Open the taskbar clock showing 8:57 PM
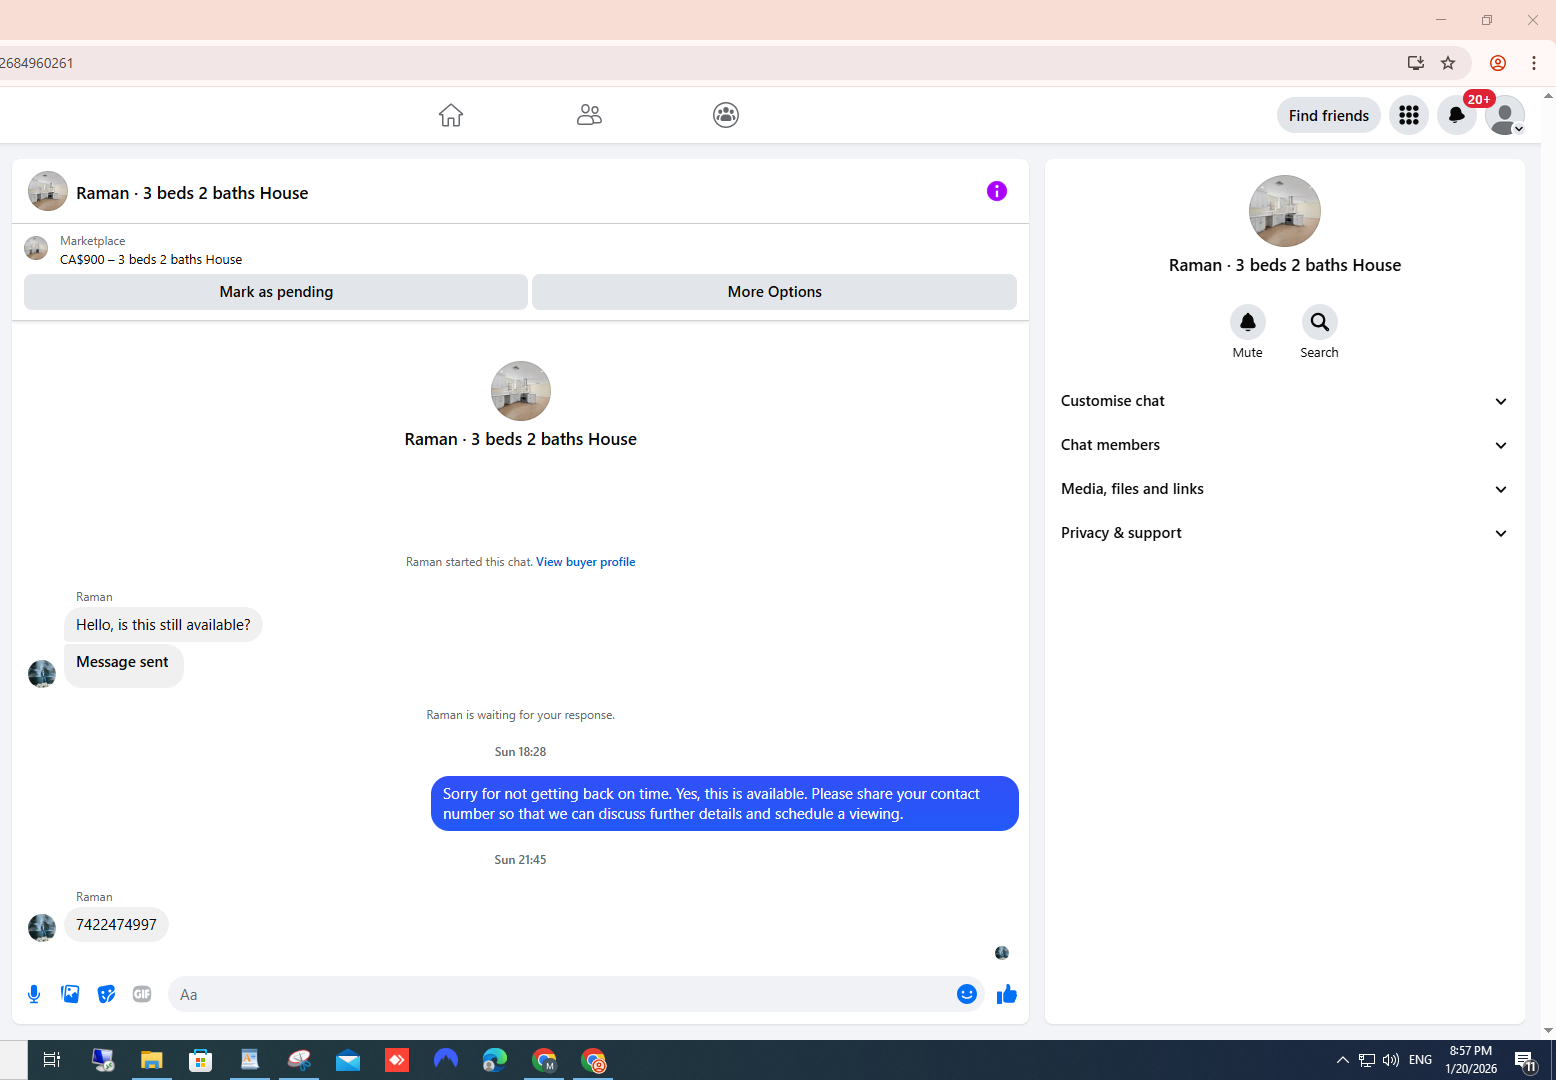This screenshot has height=1080, width=1556. (1470, 1060)
